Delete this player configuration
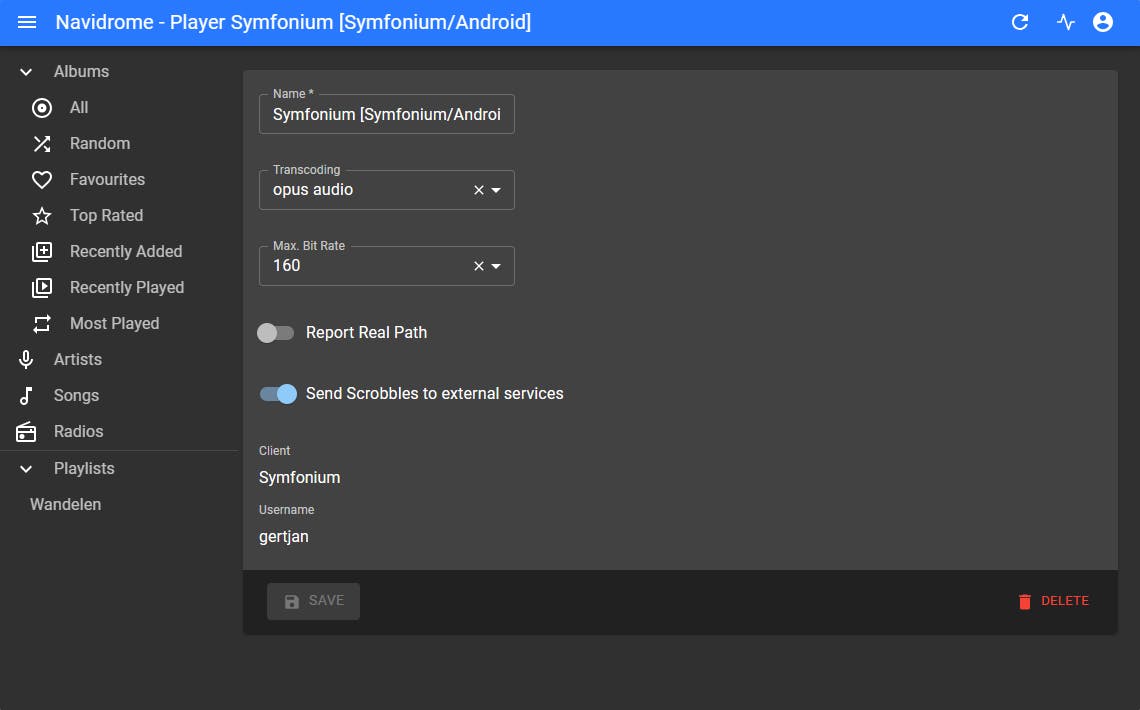Image resolution: width=1140 pixels, height=710 pixels. (1054, 601)
